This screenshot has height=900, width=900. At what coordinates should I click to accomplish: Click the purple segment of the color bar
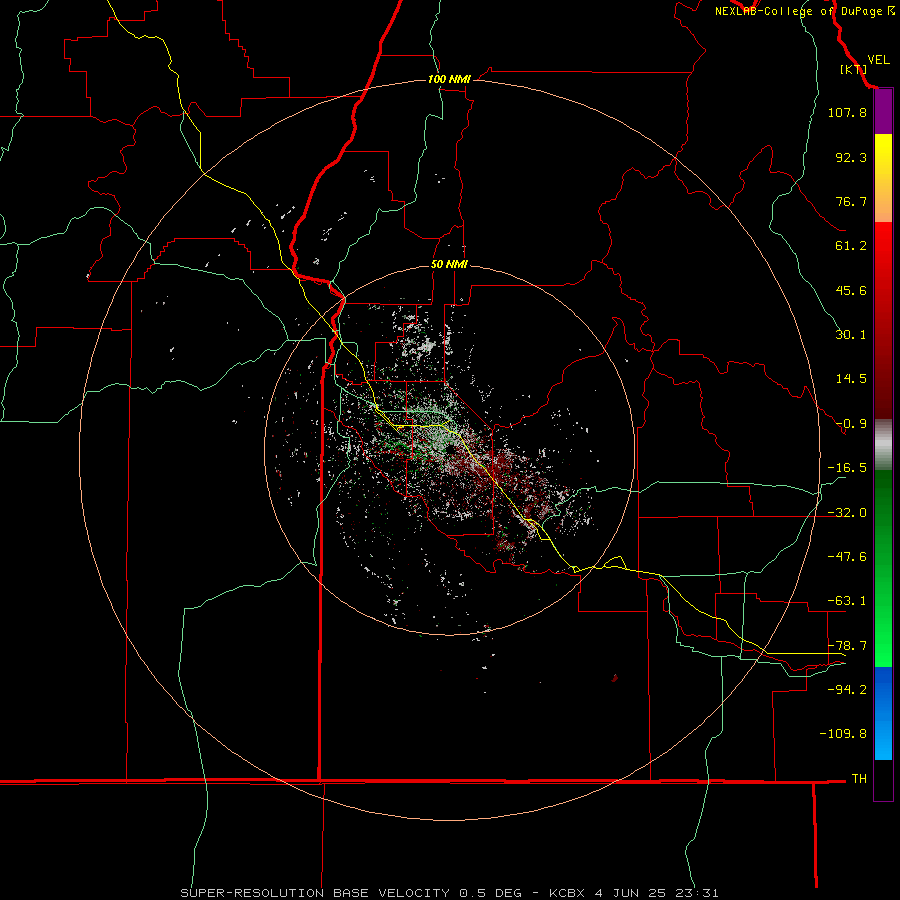pyautogui.click(x=883, y=112)
